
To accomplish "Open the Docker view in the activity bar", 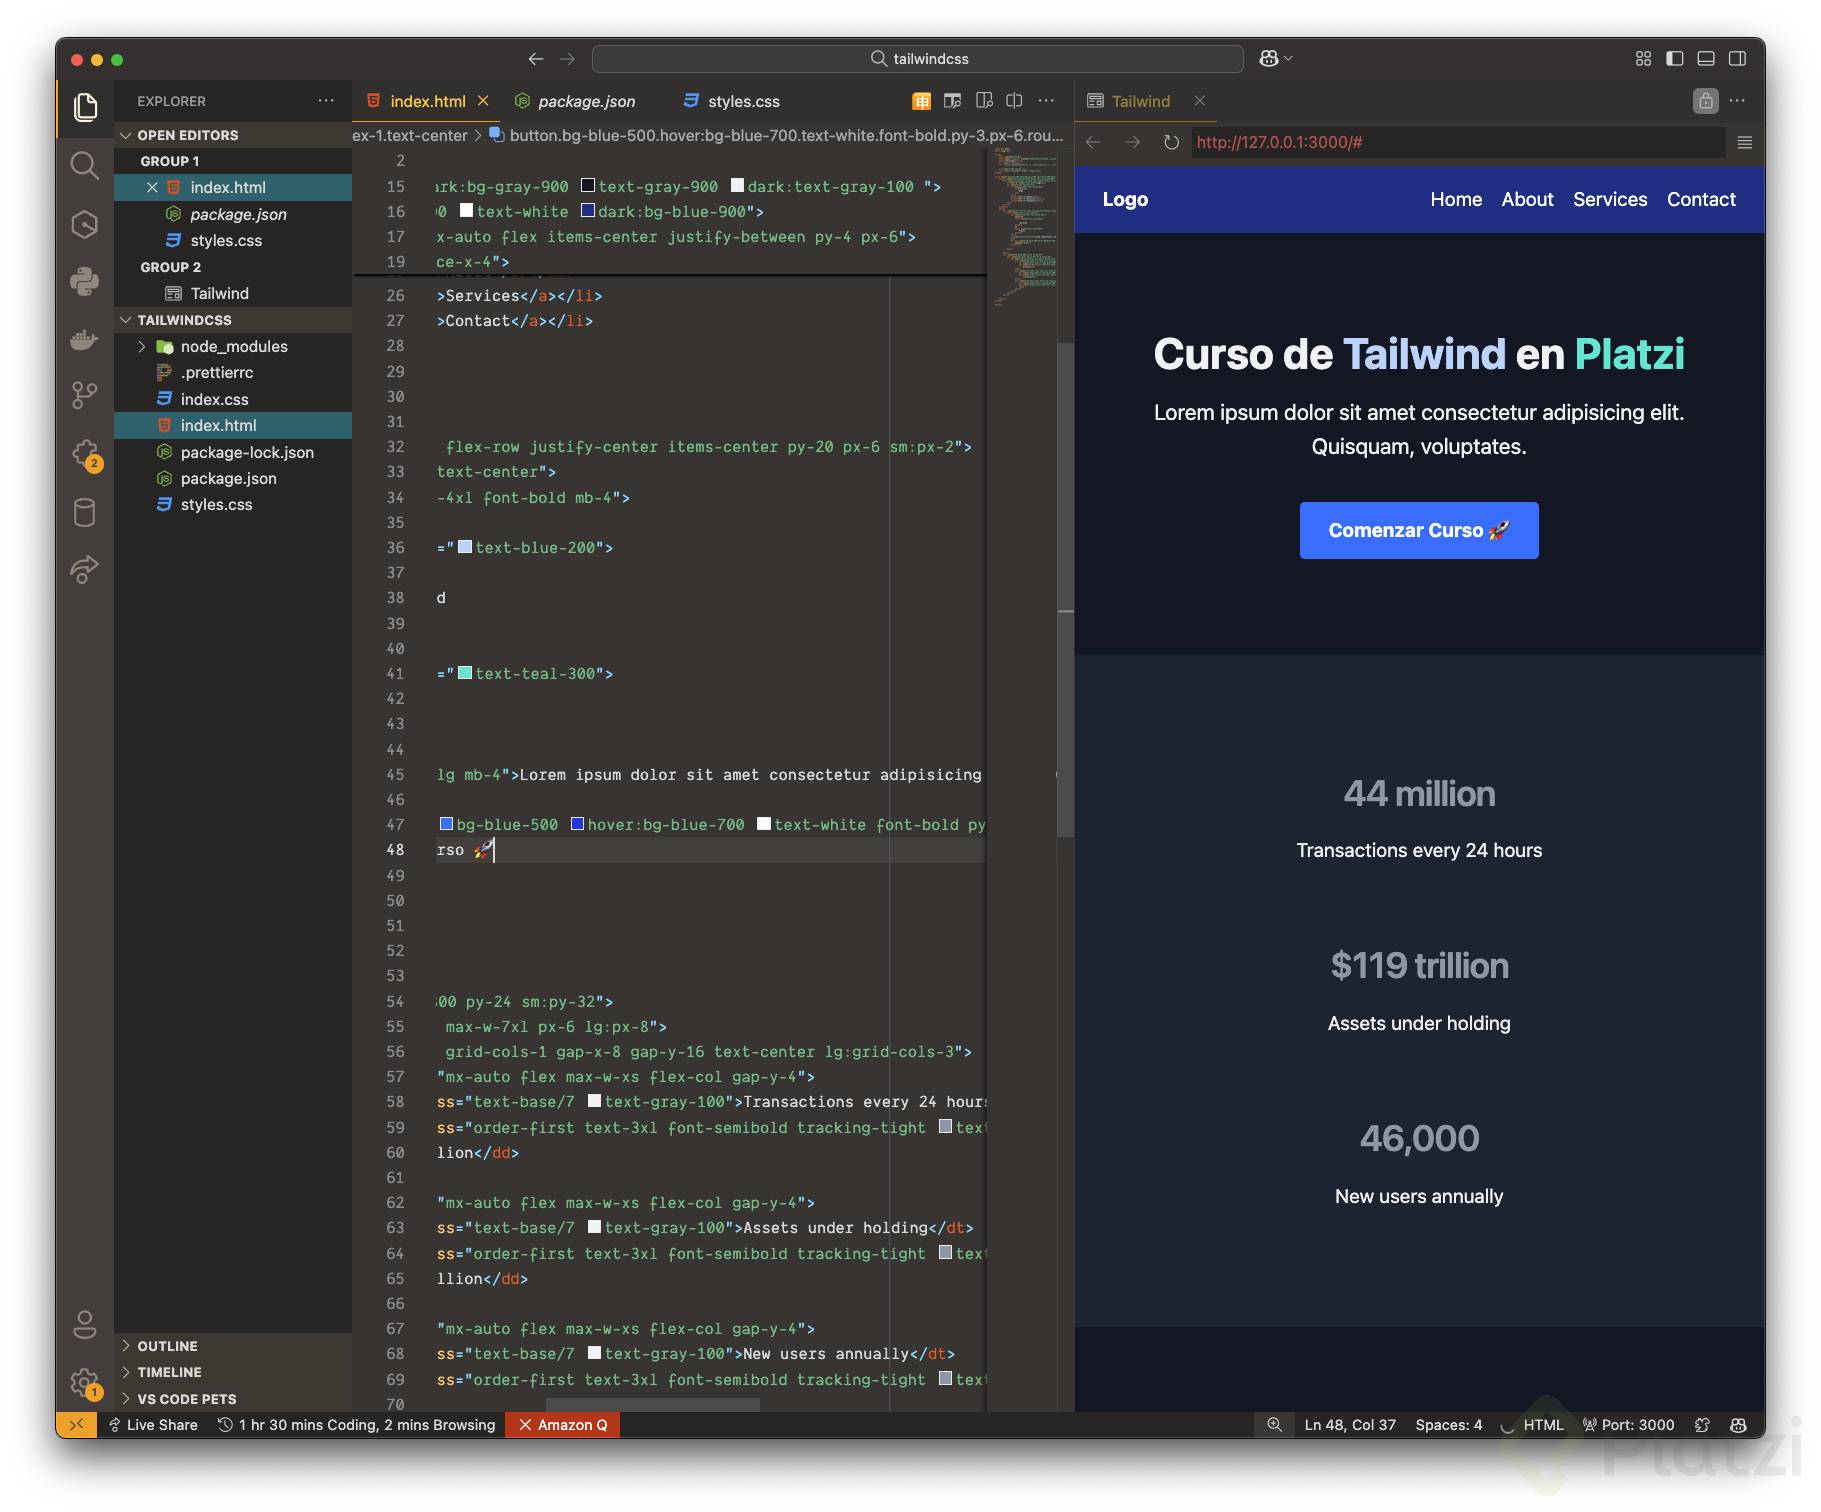I will pyautogui.click(x=85, y=339).
